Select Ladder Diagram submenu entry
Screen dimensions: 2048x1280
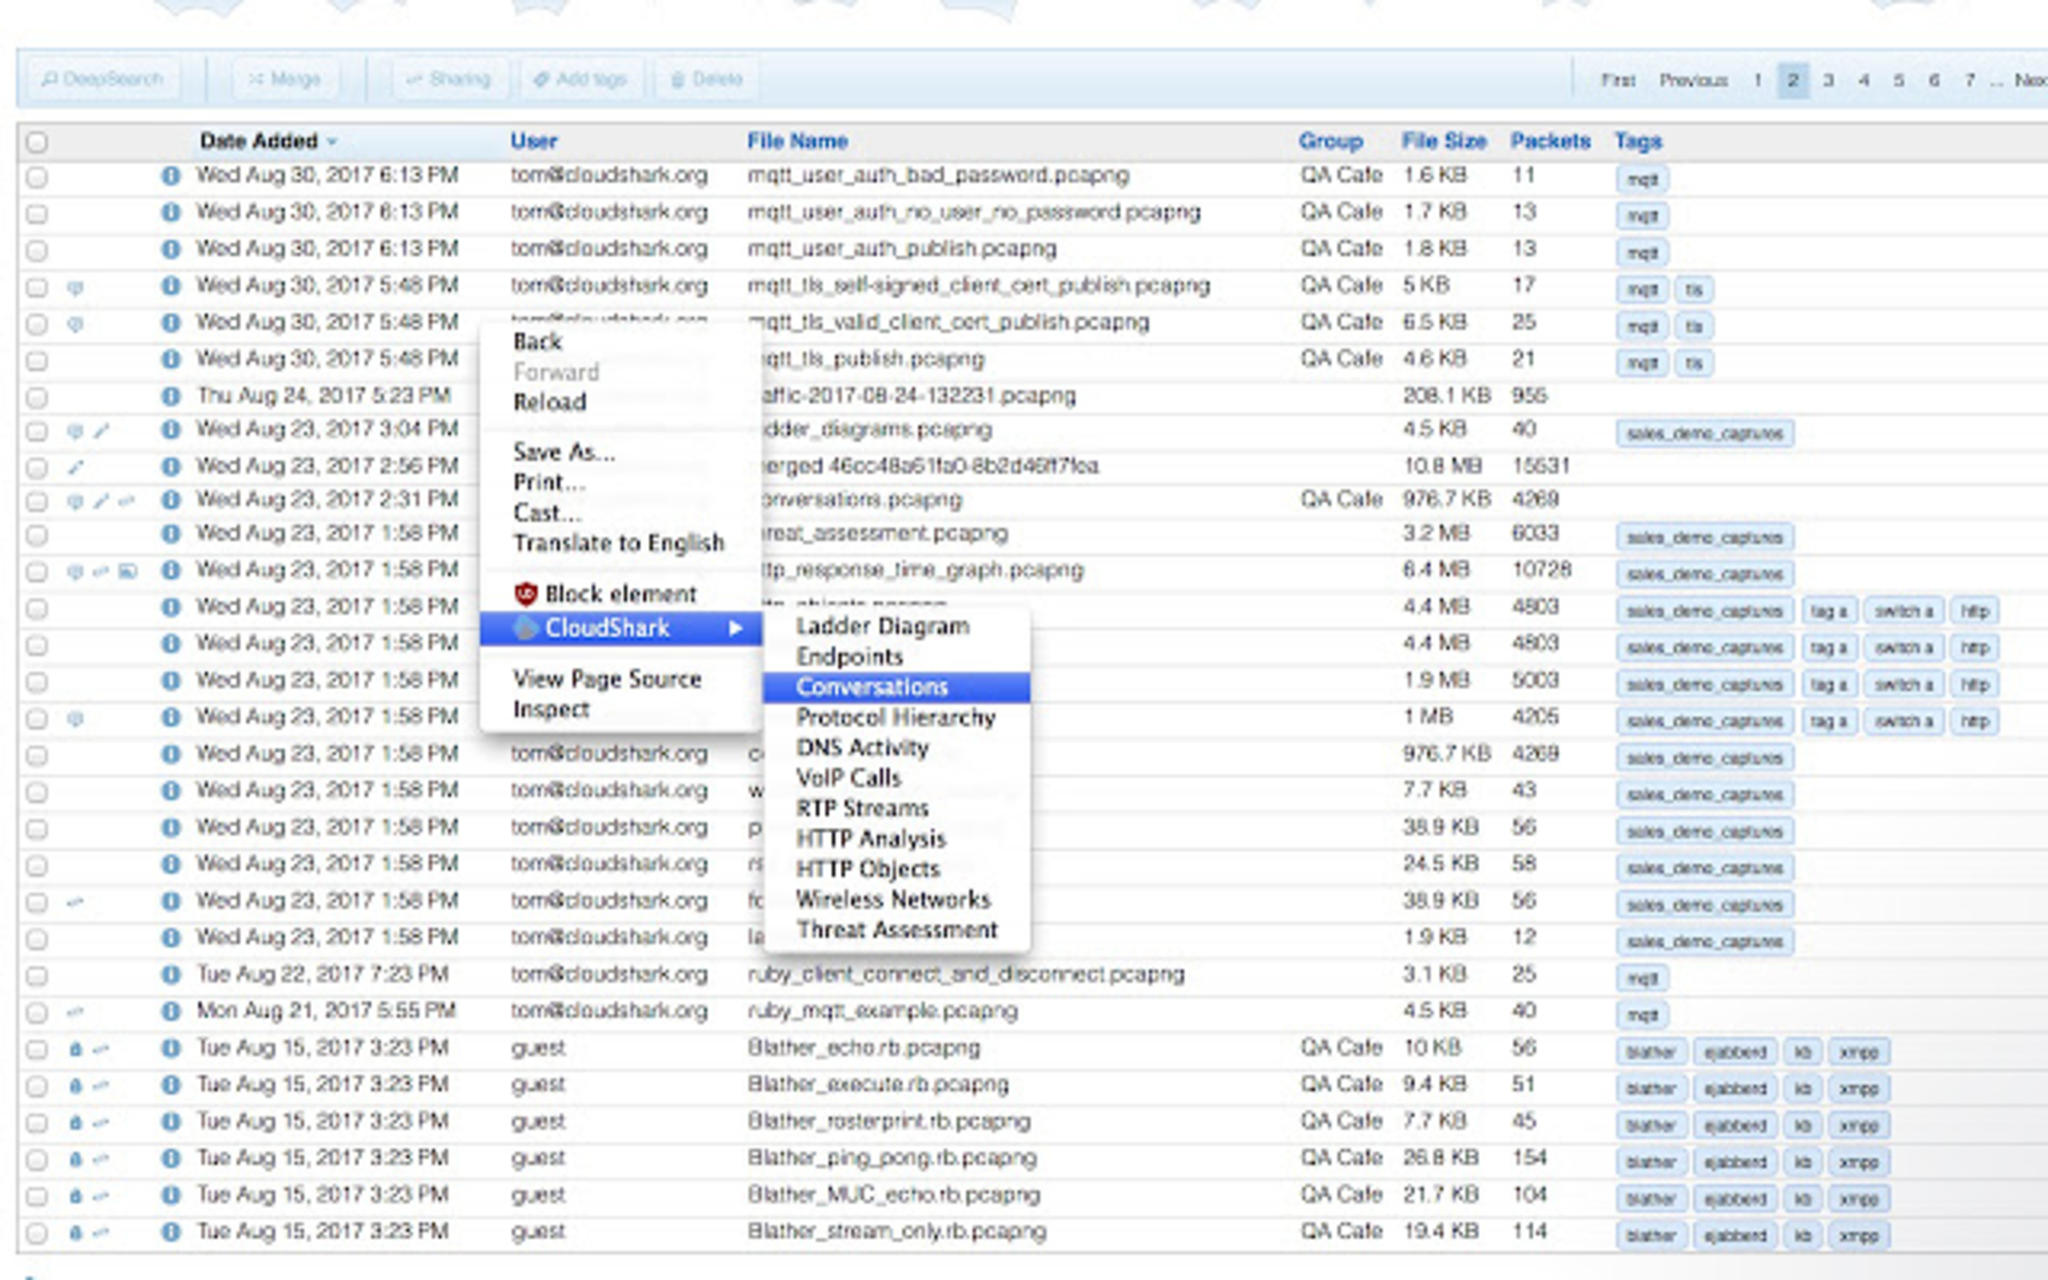click(896, 626)
